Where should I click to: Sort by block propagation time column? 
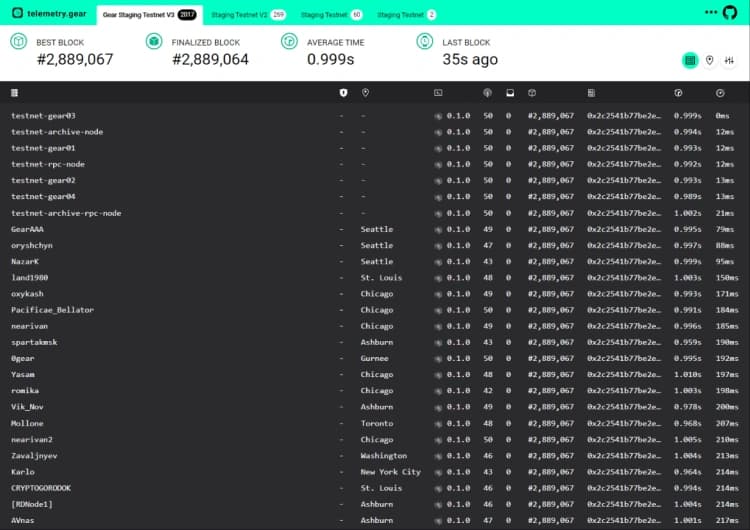pos(720,93)
